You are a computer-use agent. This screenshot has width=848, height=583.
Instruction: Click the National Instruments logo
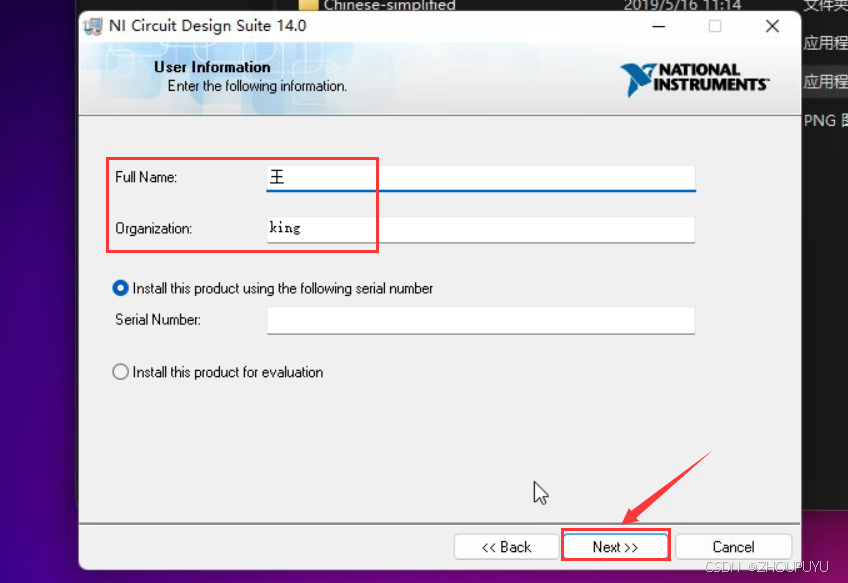[694, 80]
